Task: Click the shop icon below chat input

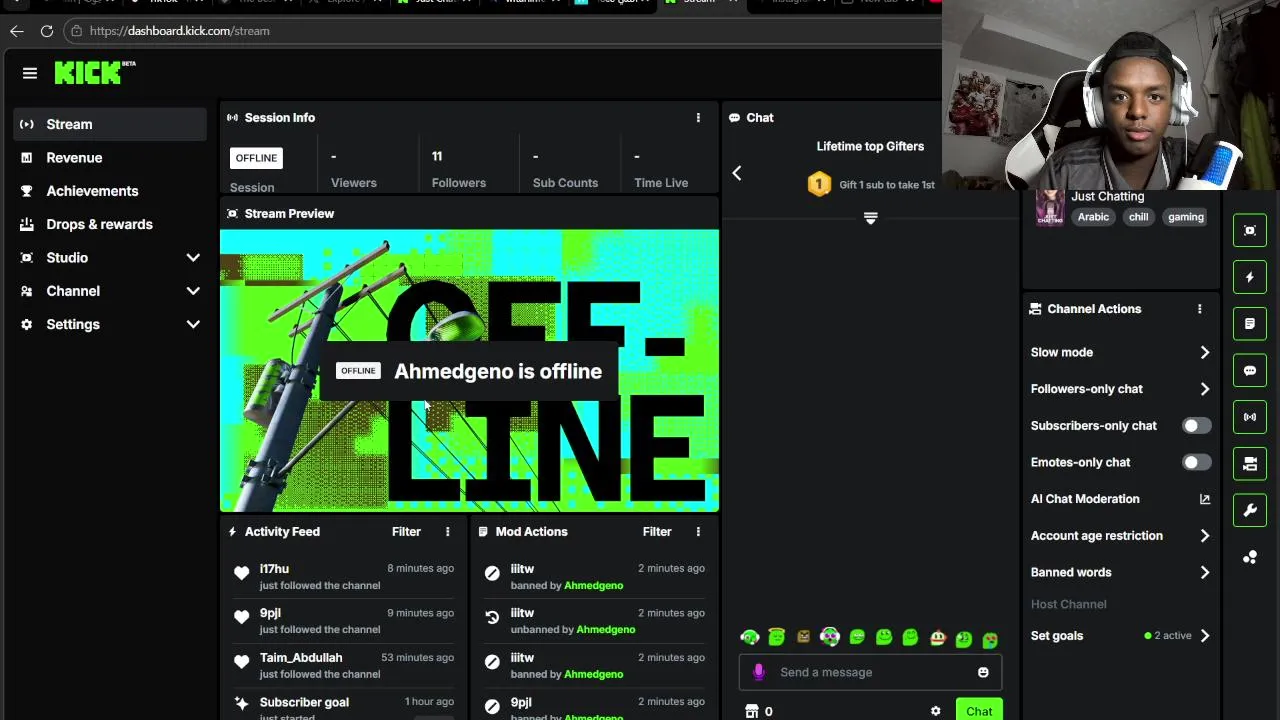Action: tap(752, 711)
